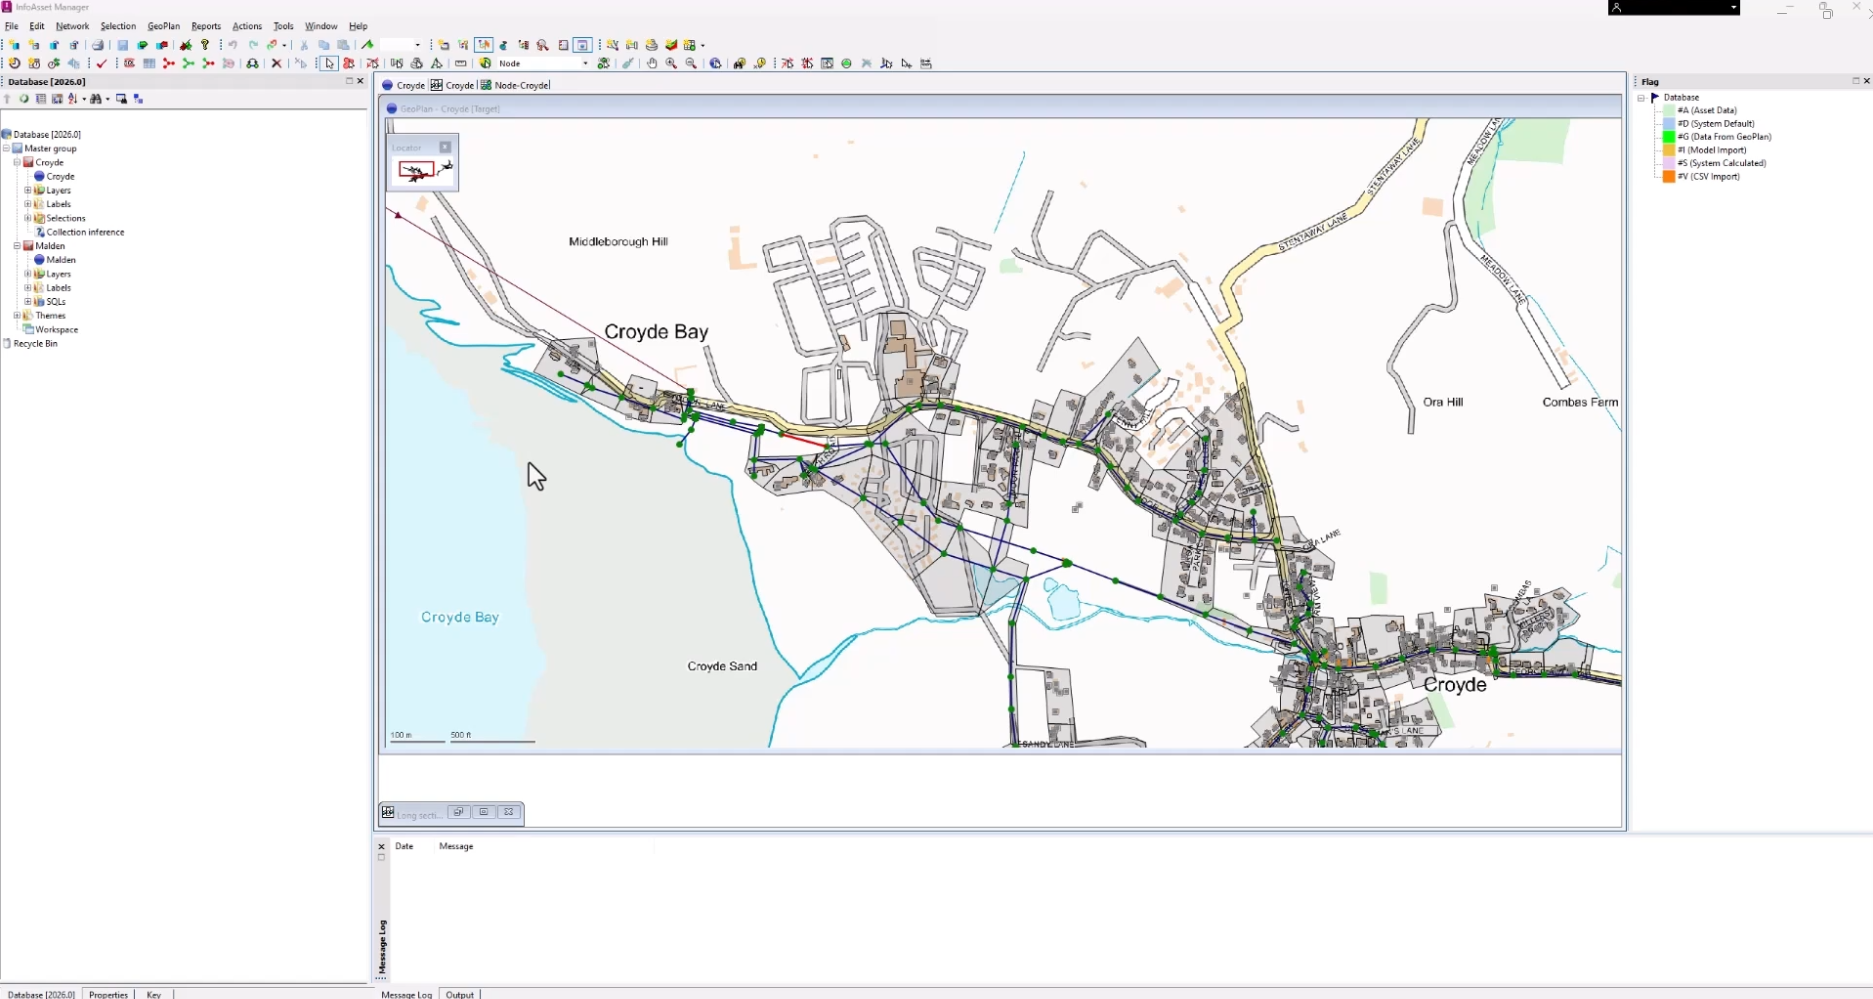1873x999 pixels.
Task: Switch to the Output tab
Action: tap(461, 994)
